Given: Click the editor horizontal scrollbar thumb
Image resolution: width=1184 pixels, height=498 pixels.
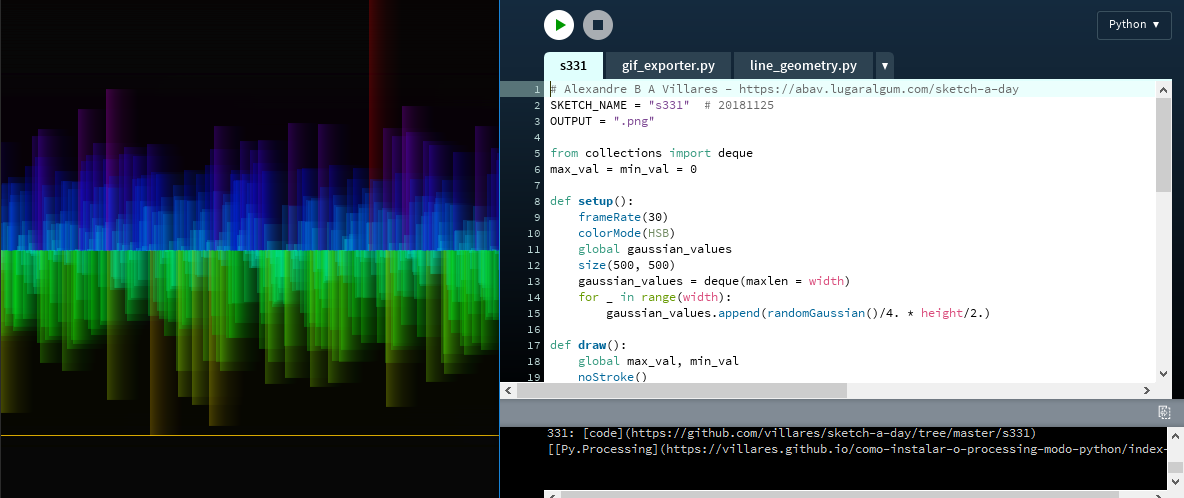Looking at the screenshot, I should click(680, 390).
